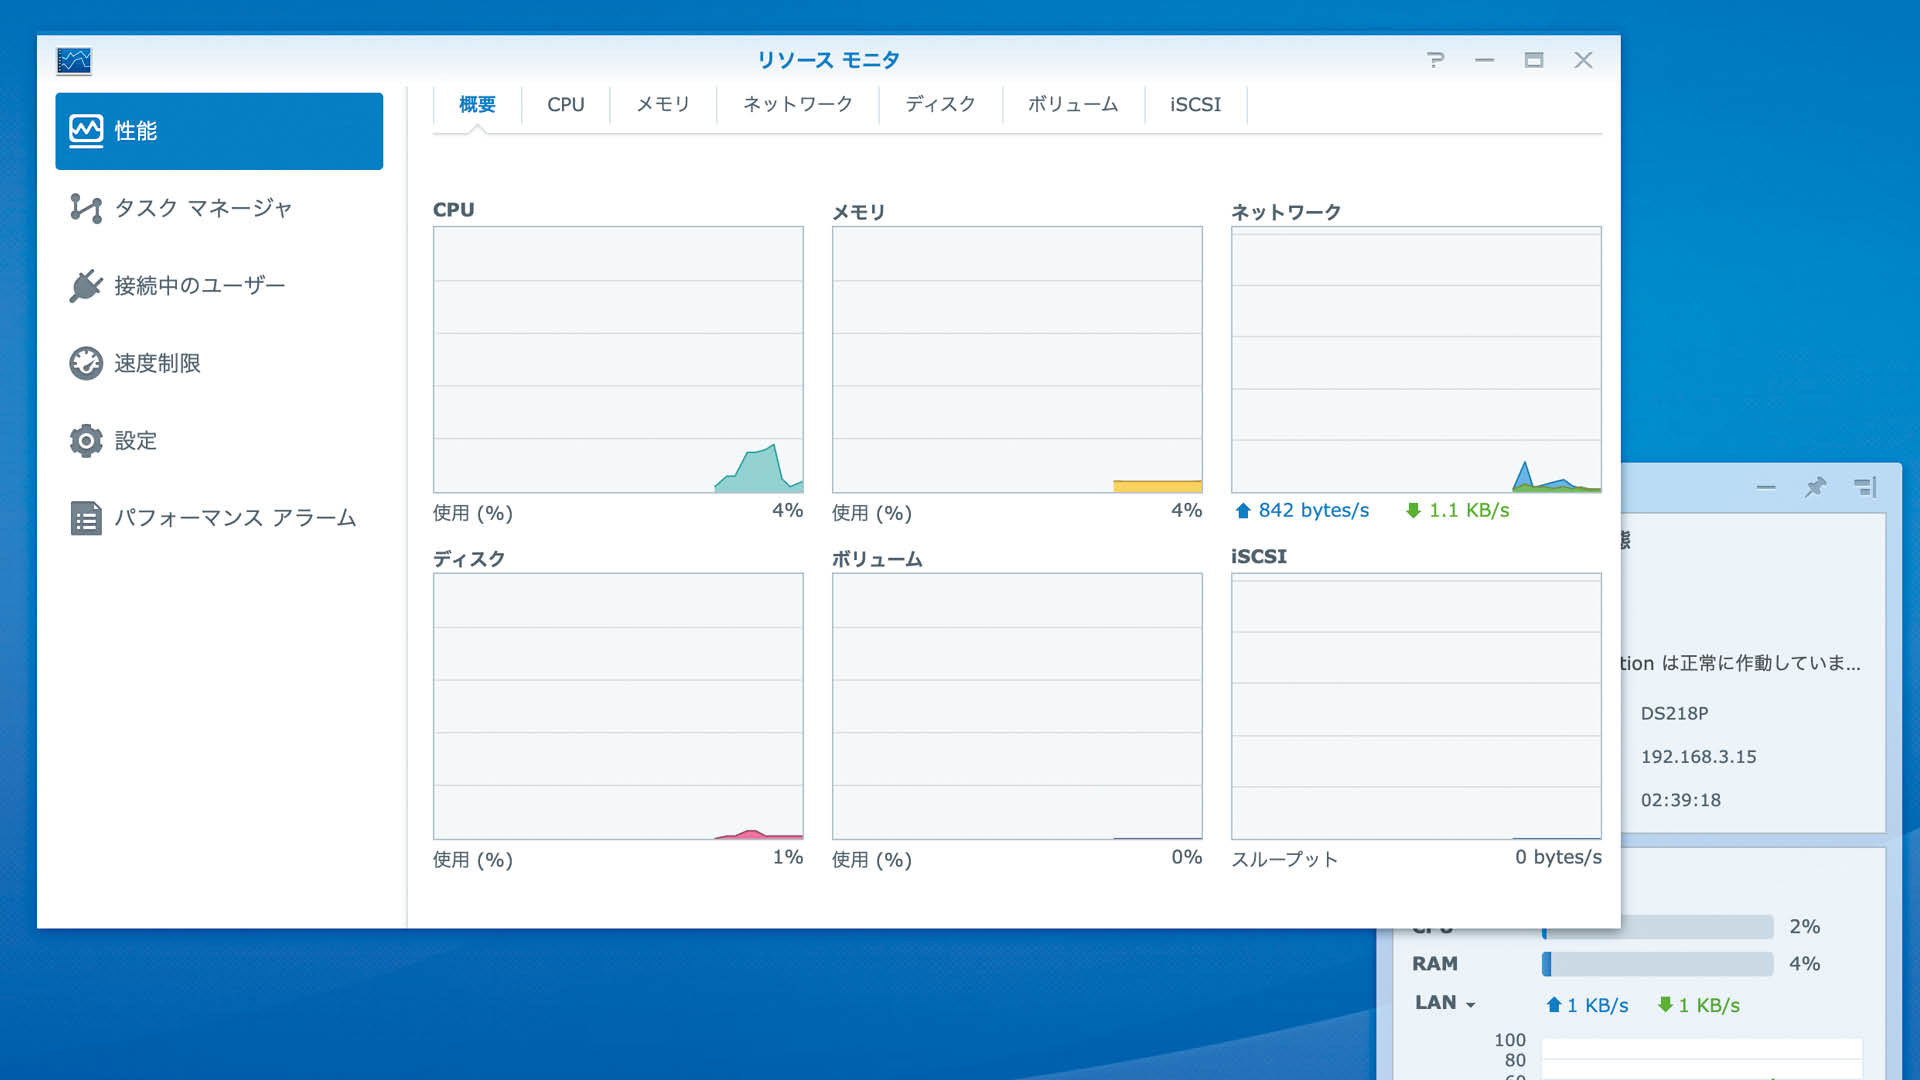
Task: Switch to the ボリューム tab
Action: [1073, 104]
